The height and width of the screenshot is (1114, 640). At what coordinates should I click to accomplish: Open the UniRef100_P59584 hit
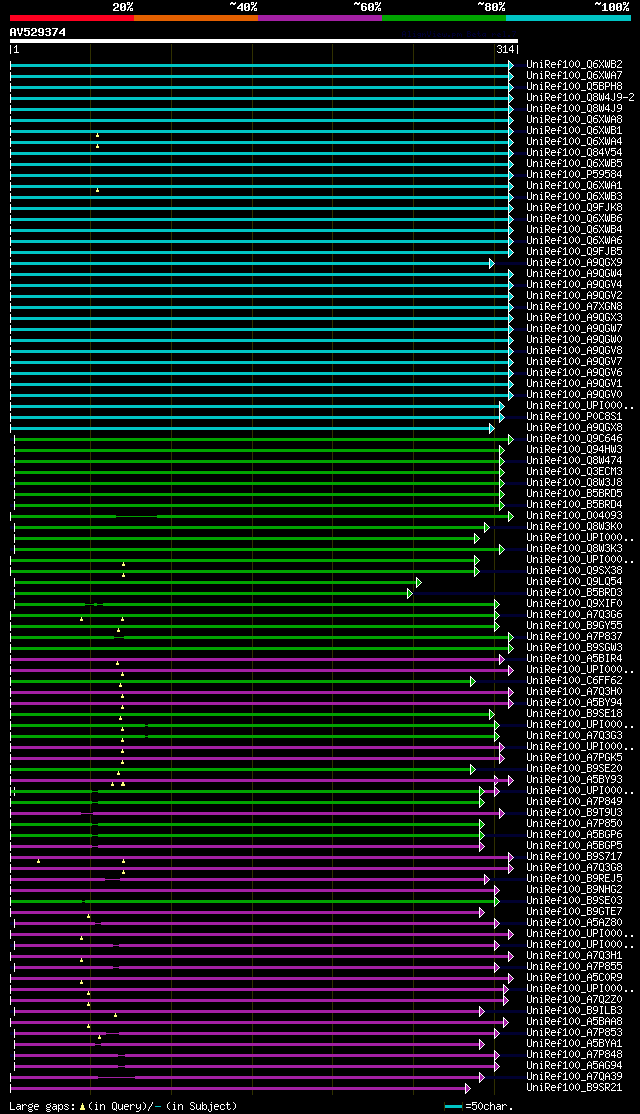click(x=574, y=174)
